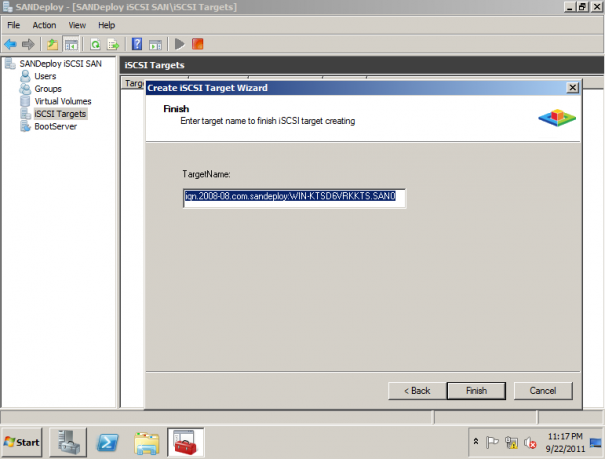Click the orange Stop service icon
The image size is (605, 459).
(198, 44)
